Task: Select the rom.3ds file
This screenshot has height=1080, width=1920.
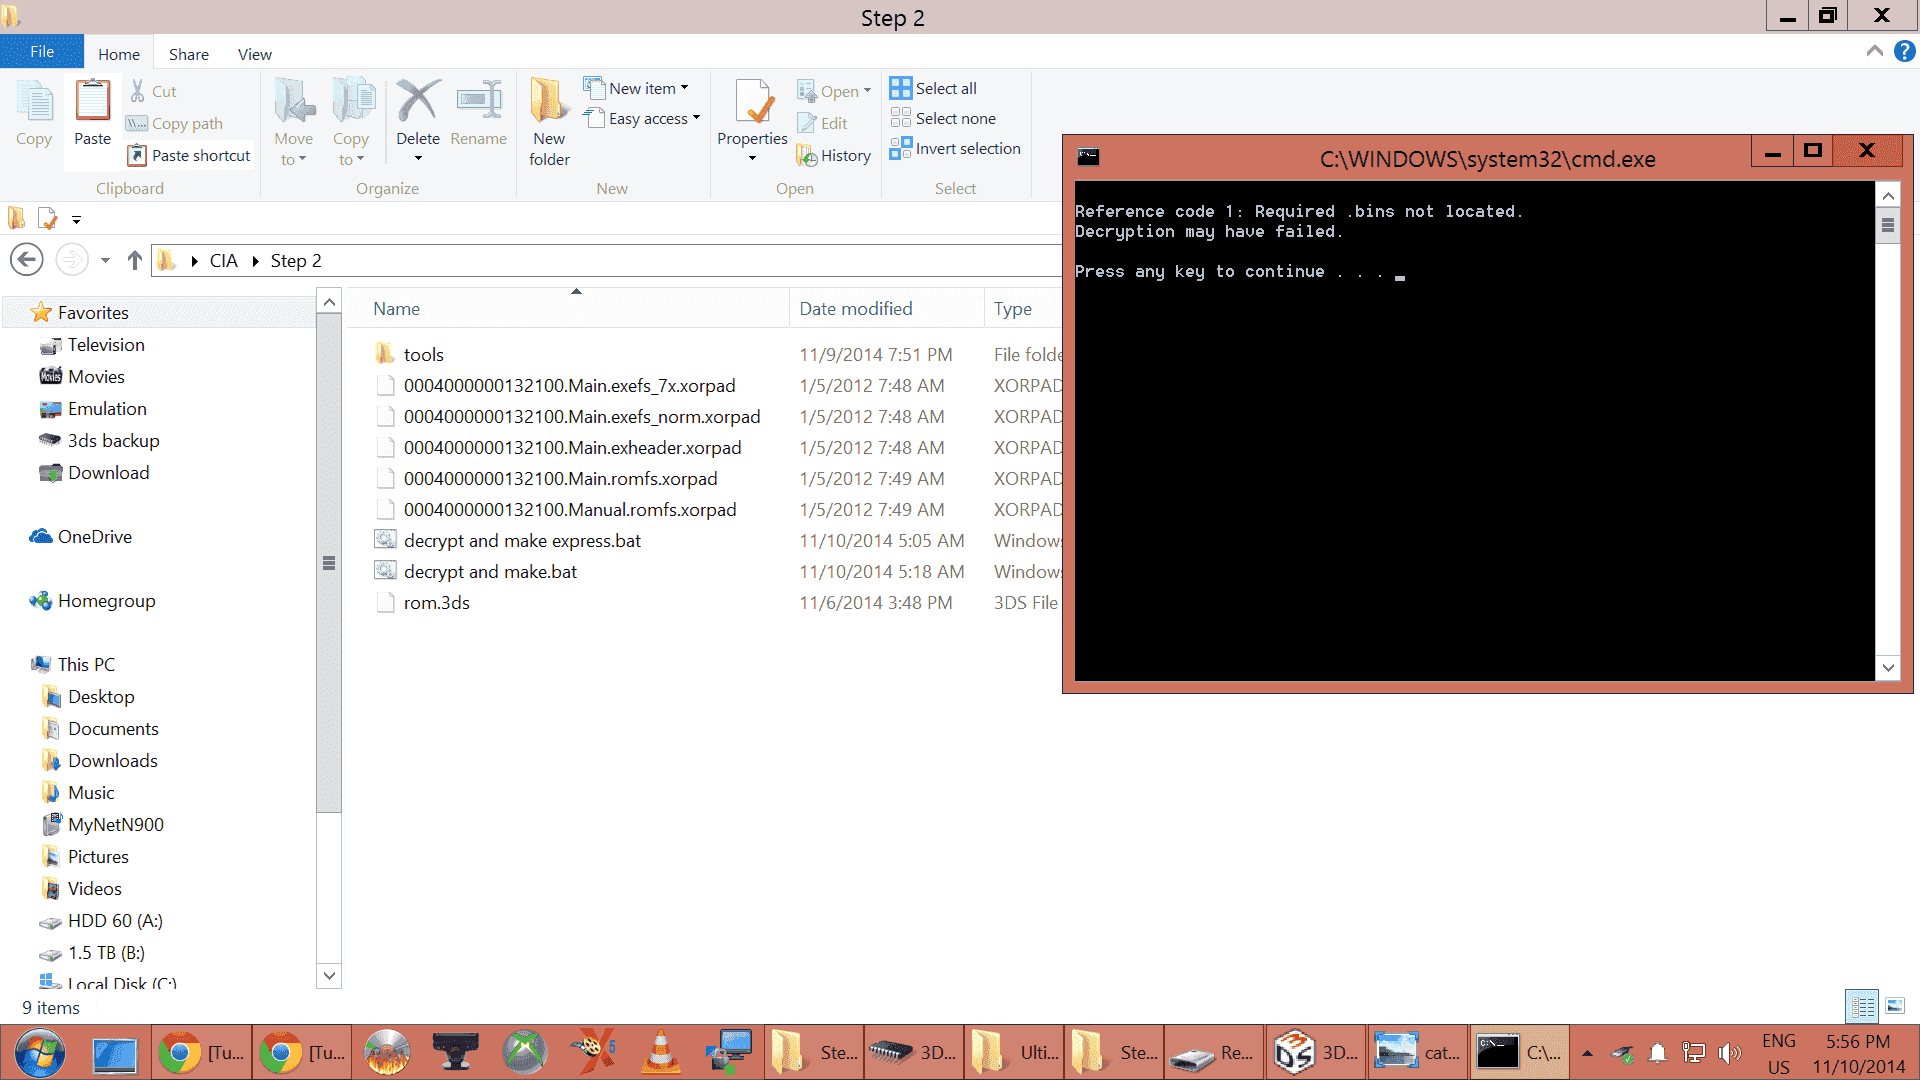Action: pos(436,602)
